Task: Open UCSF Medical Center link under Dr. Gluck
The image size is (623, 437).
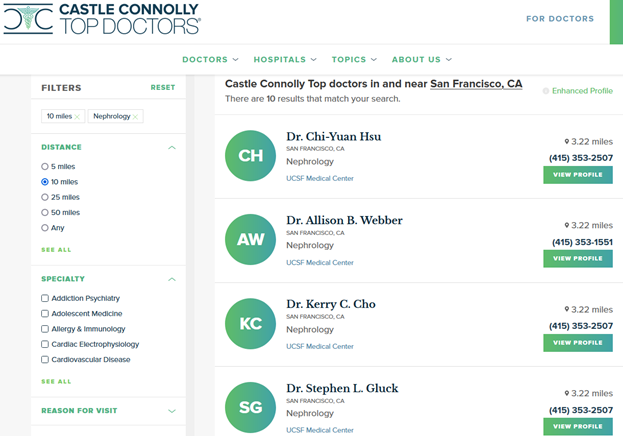Action: pos(320,430)
